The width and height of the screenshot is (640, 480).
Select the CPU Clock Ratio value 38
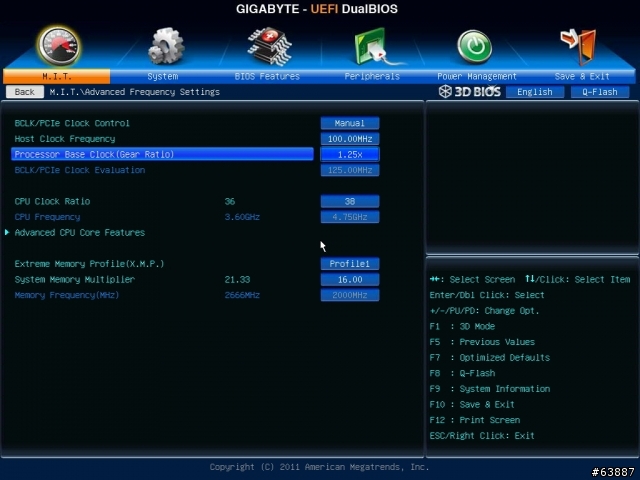coord(350,201)
